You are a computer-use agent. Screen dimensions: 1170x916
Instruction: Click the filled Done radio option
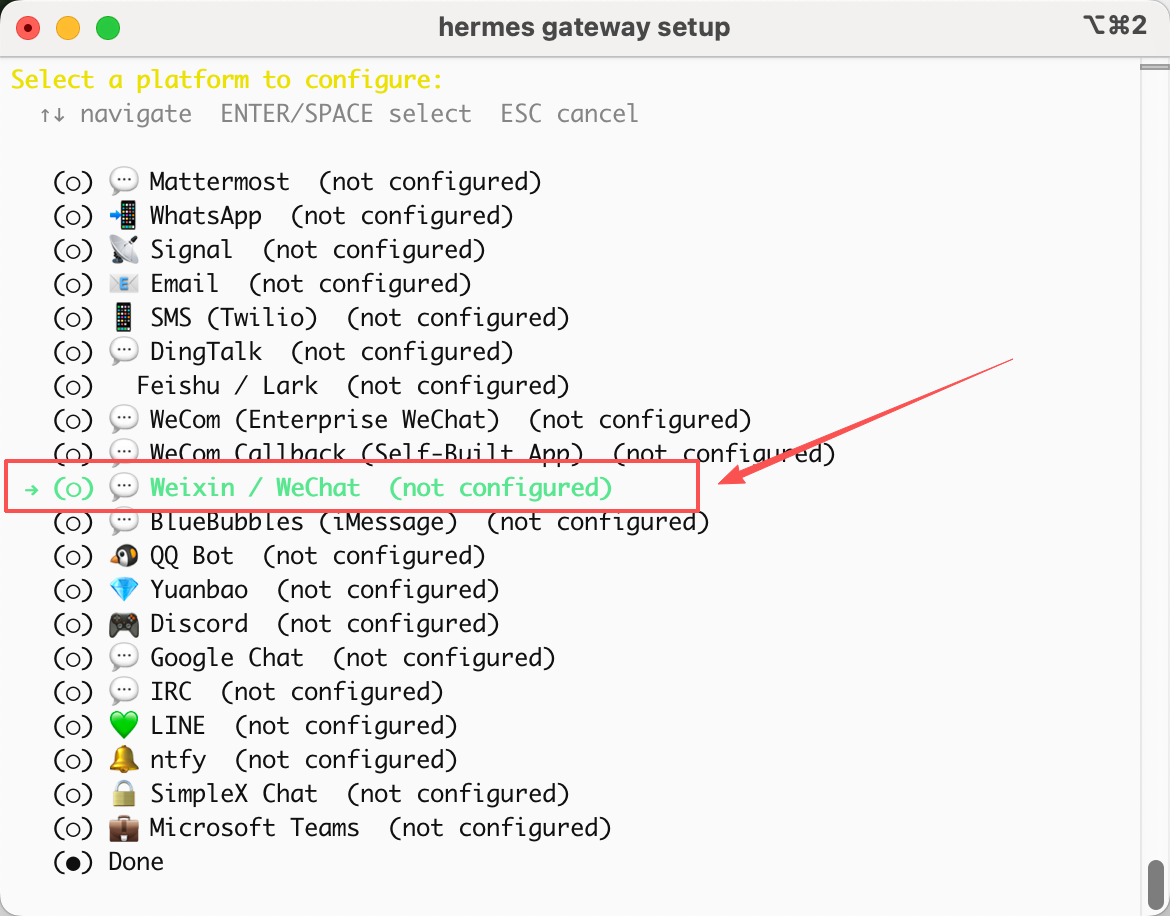coord(73,862)
